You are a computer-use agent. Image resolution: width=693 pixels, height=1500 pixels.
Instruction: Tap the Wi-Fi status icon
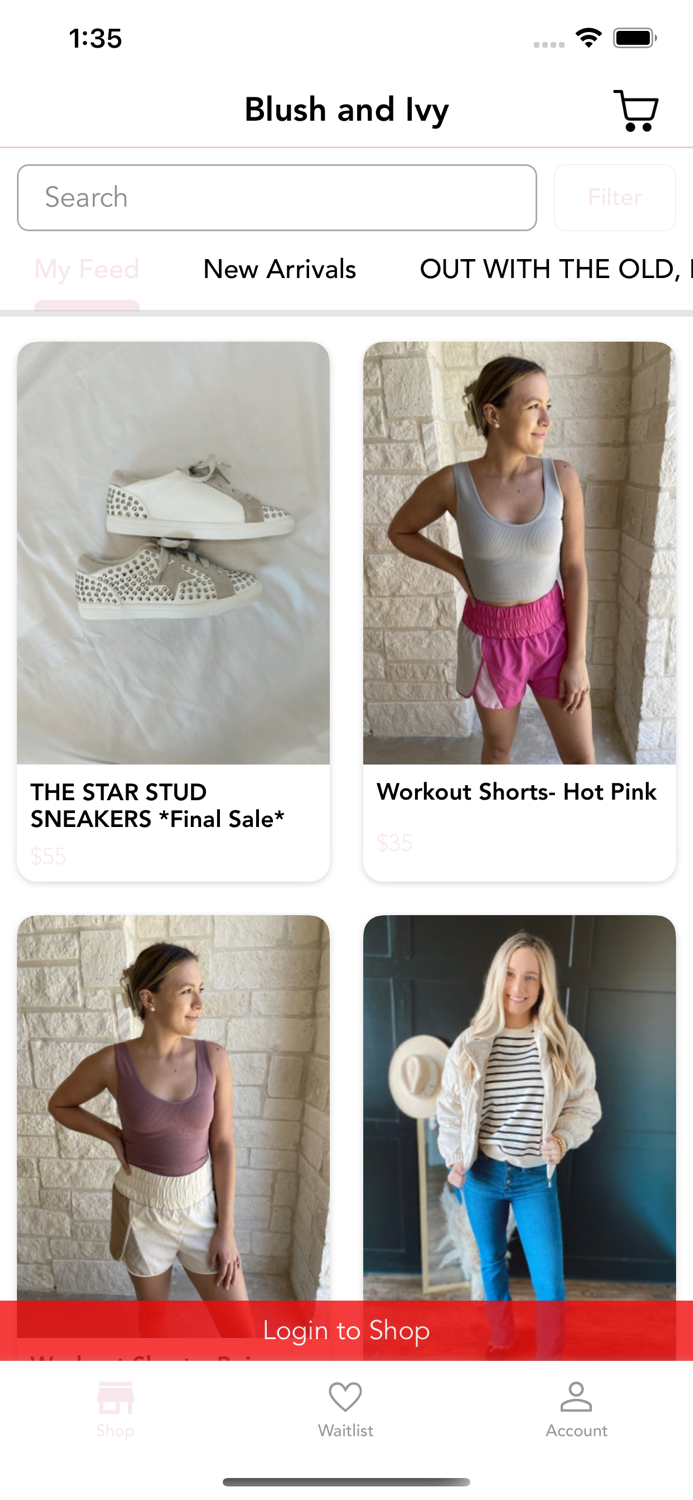tap(589, 38)
